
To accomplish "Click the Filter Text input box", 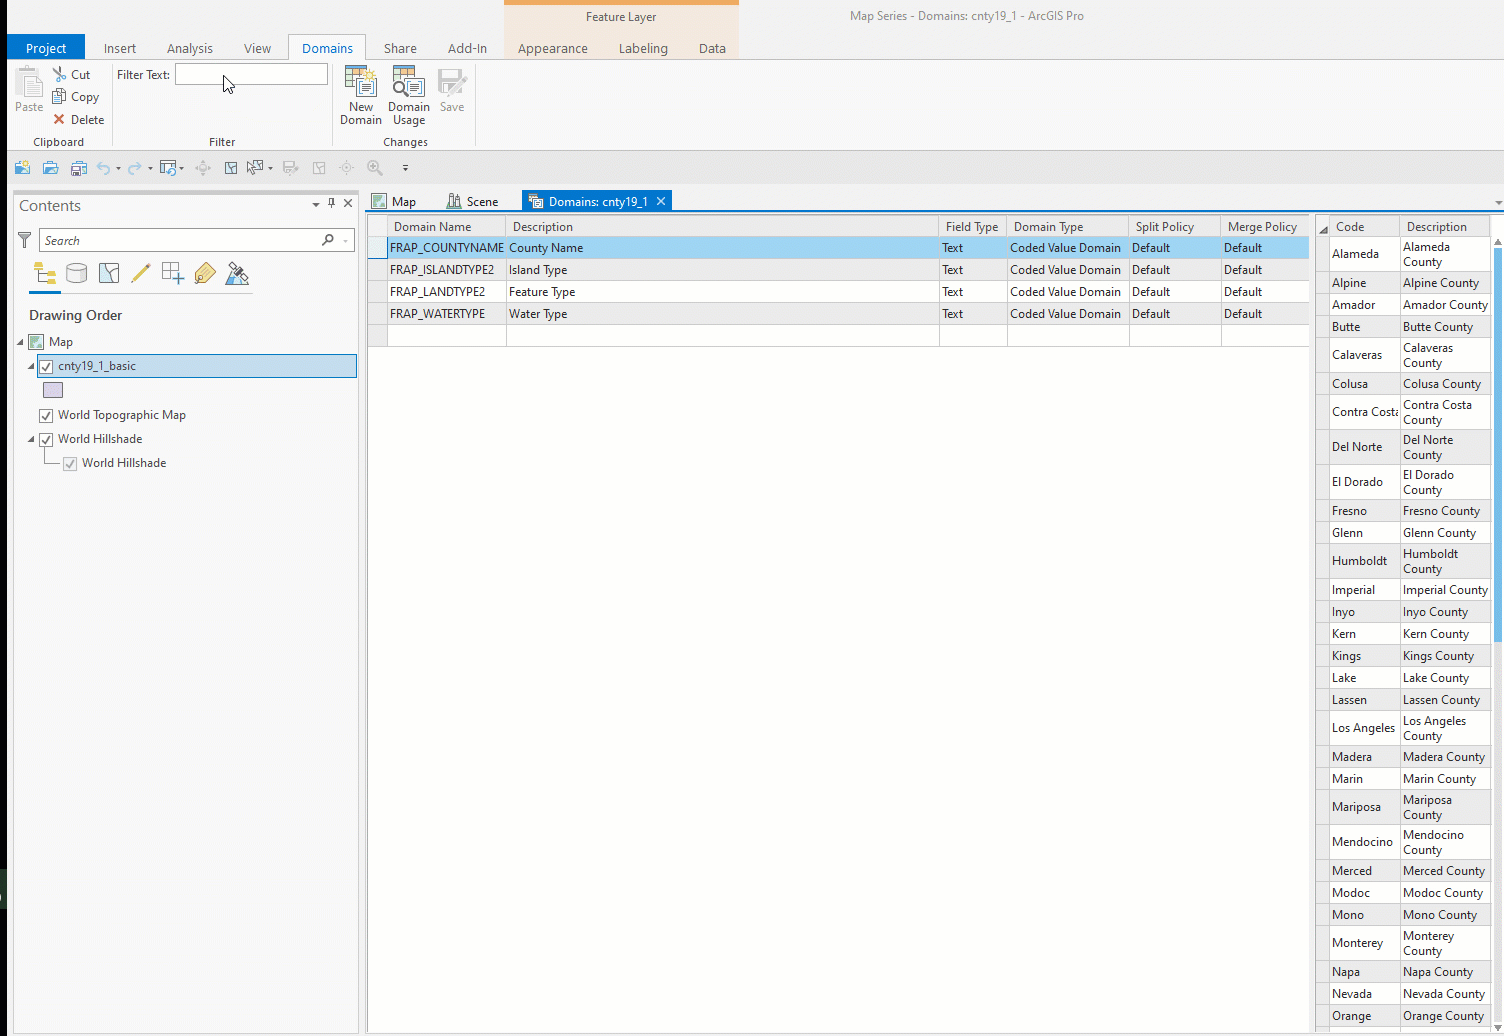I will 251,74.
